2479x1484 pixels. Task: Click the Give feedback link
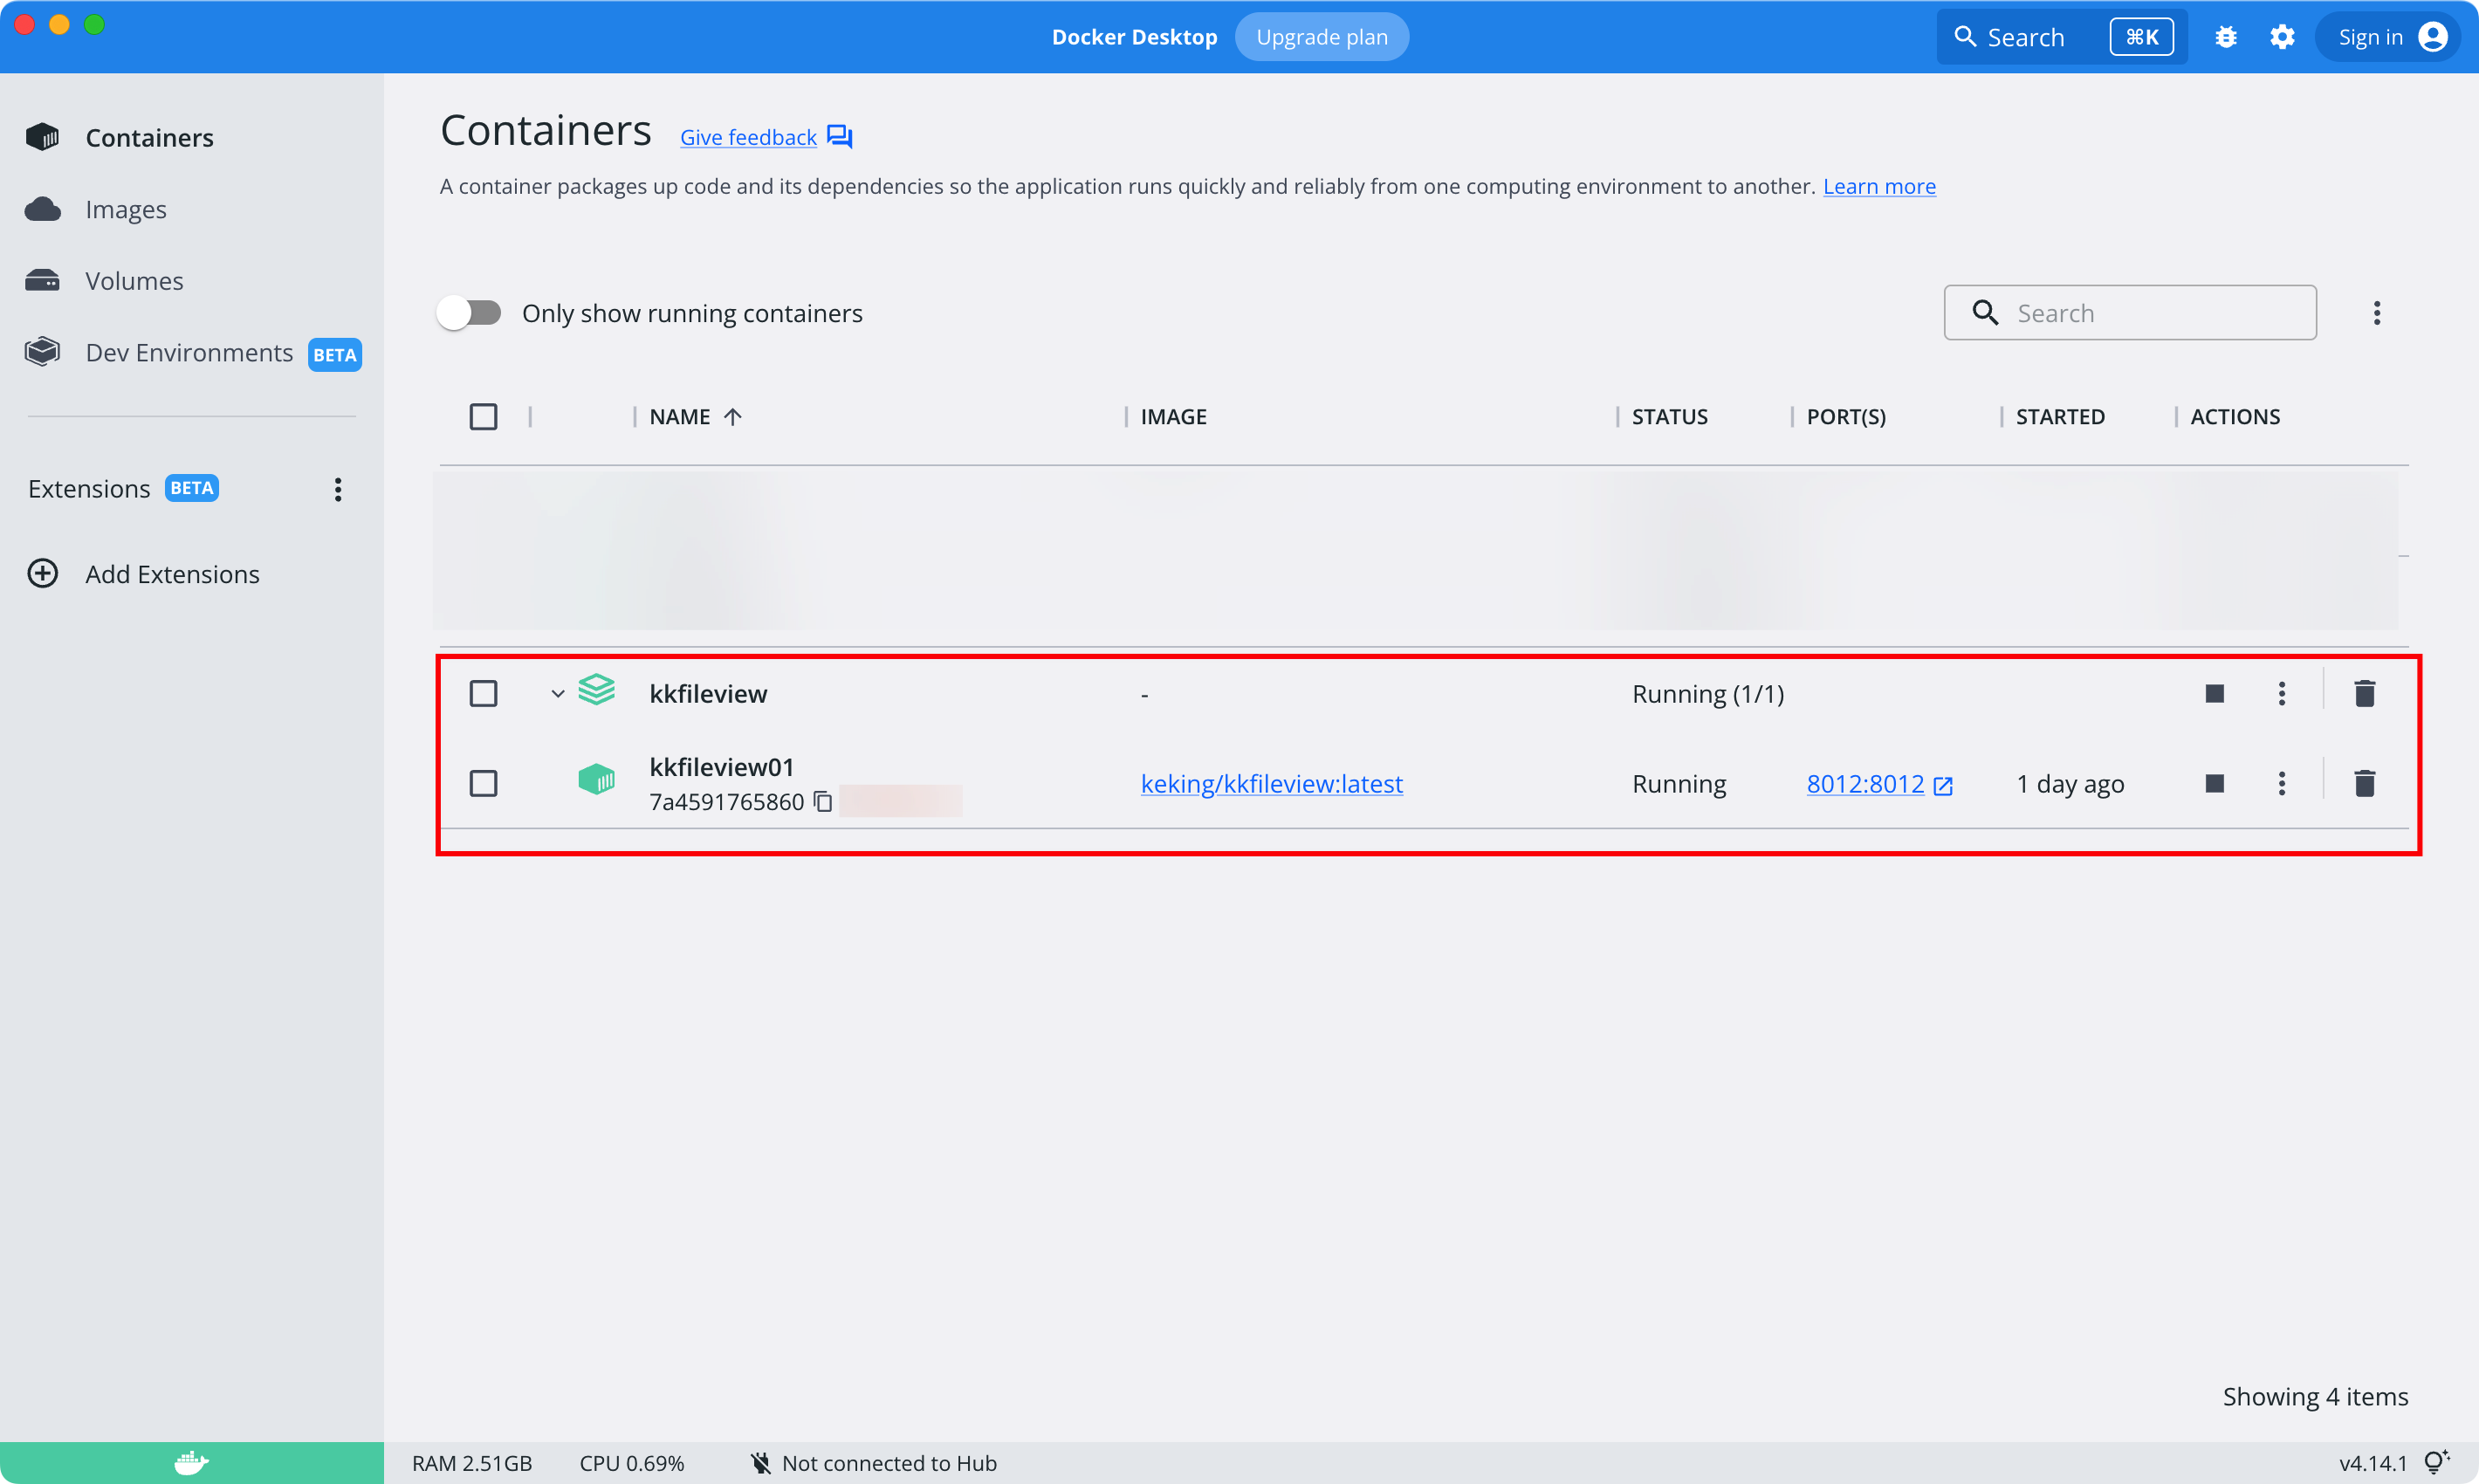pos(748,137)
